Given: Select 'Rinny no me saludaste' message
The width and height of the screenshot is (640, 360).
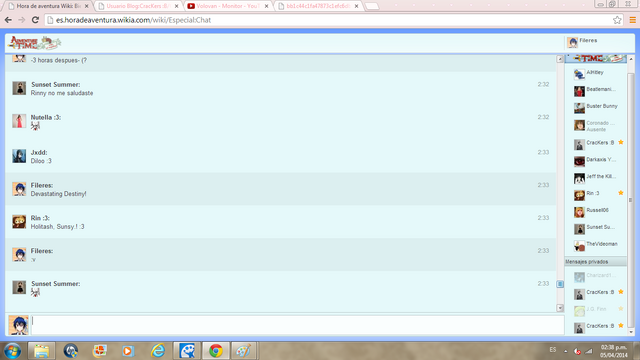Looking at the screenshot, I should coord(62,93).
